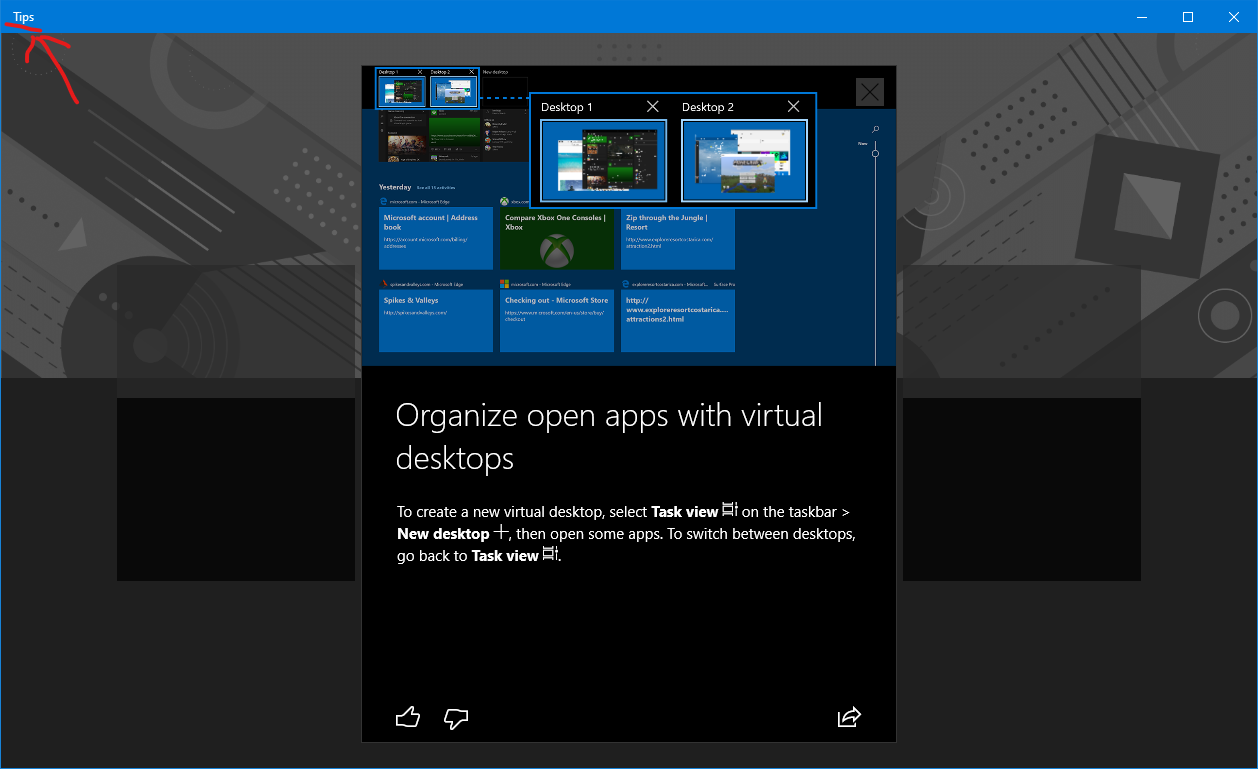Image resolution: width=1258 pixels, height=769 pixels.
Task: Click 'Zip through the Jungle | Resort' card
Action: click(678, 238)
